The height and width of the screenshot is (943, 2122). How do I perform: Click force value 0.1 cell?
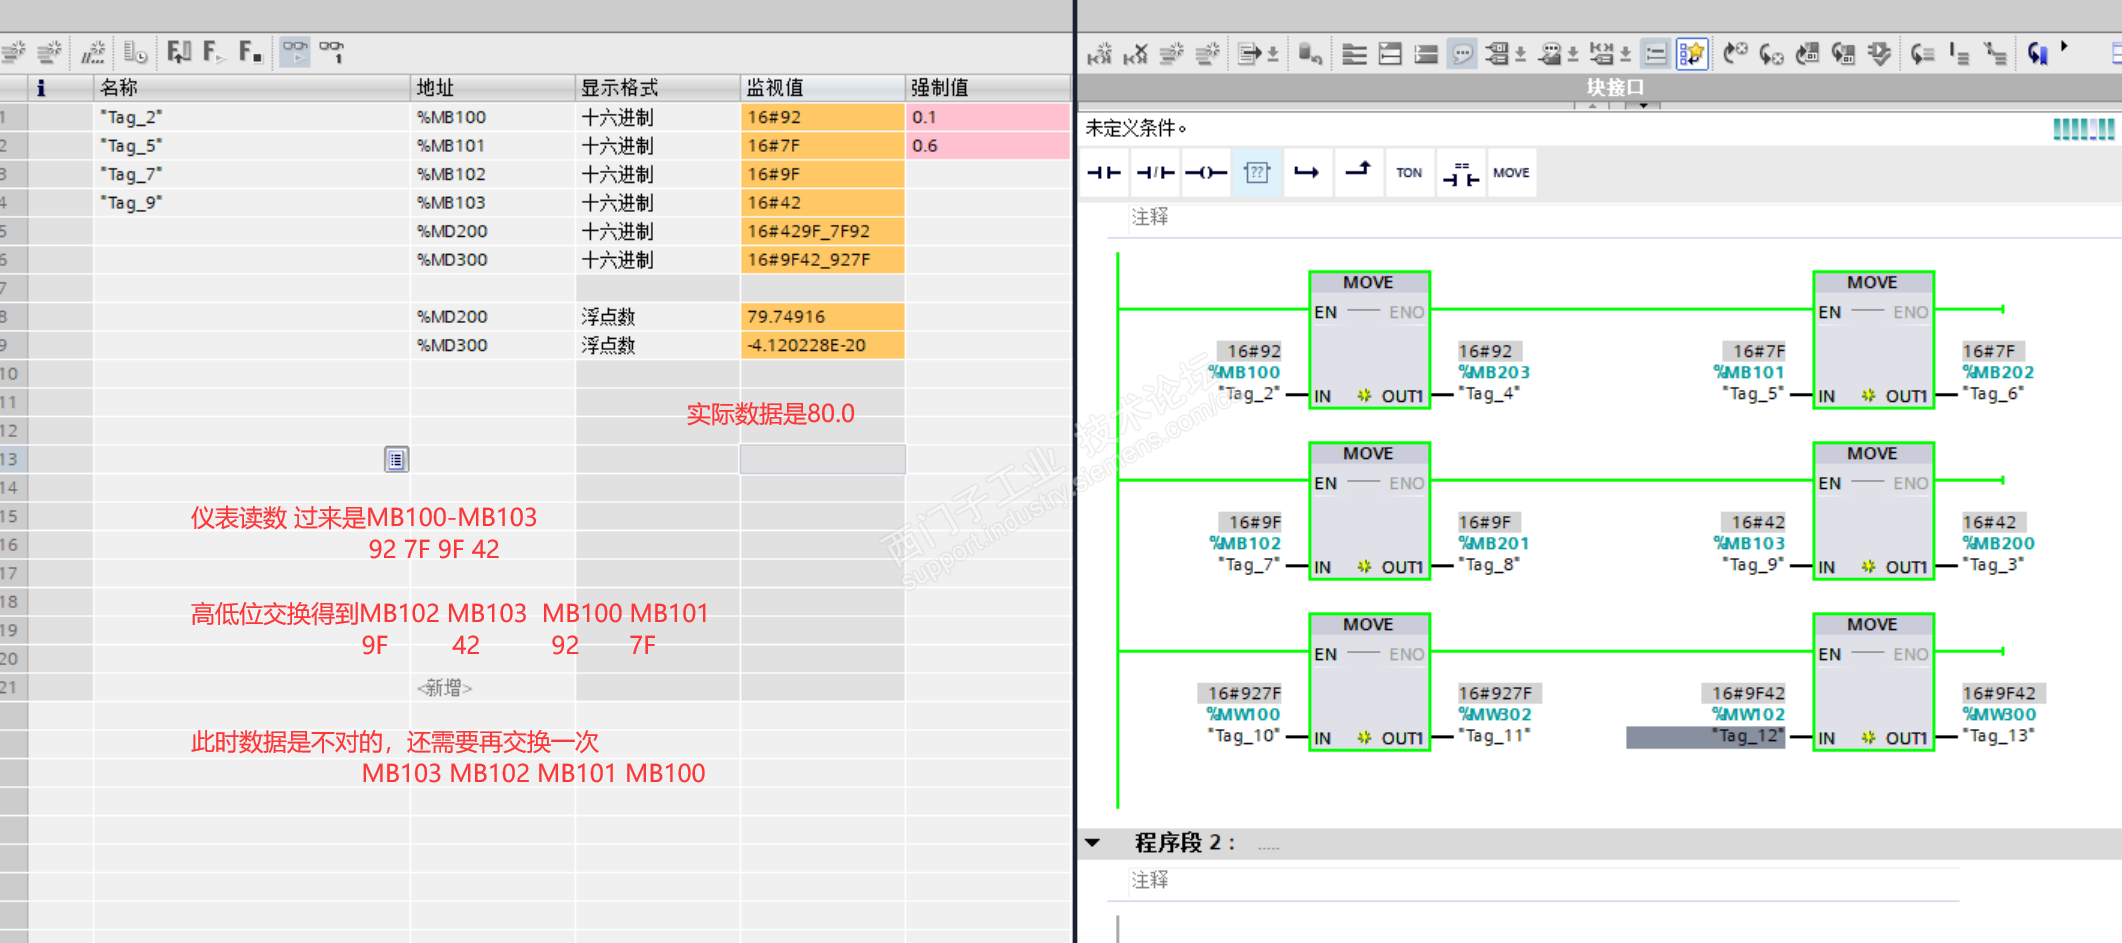pos(987,117)
